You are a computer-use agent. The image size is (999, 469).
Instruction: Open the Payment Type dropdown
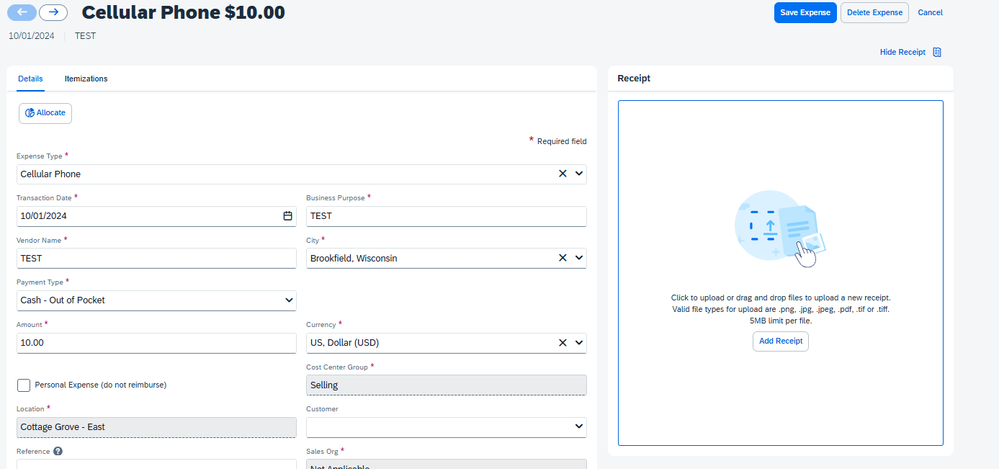(x=156, y=300)
